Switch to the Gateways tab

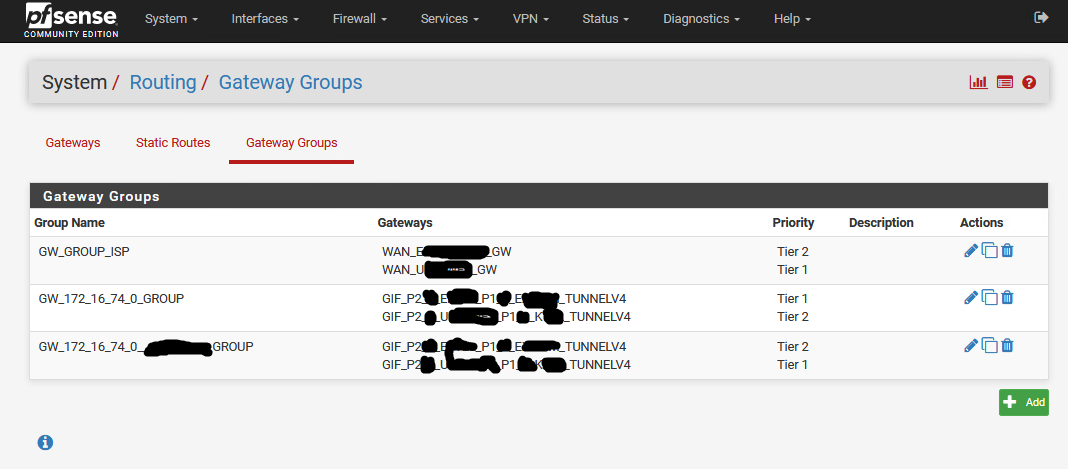[x=73, y=143]
